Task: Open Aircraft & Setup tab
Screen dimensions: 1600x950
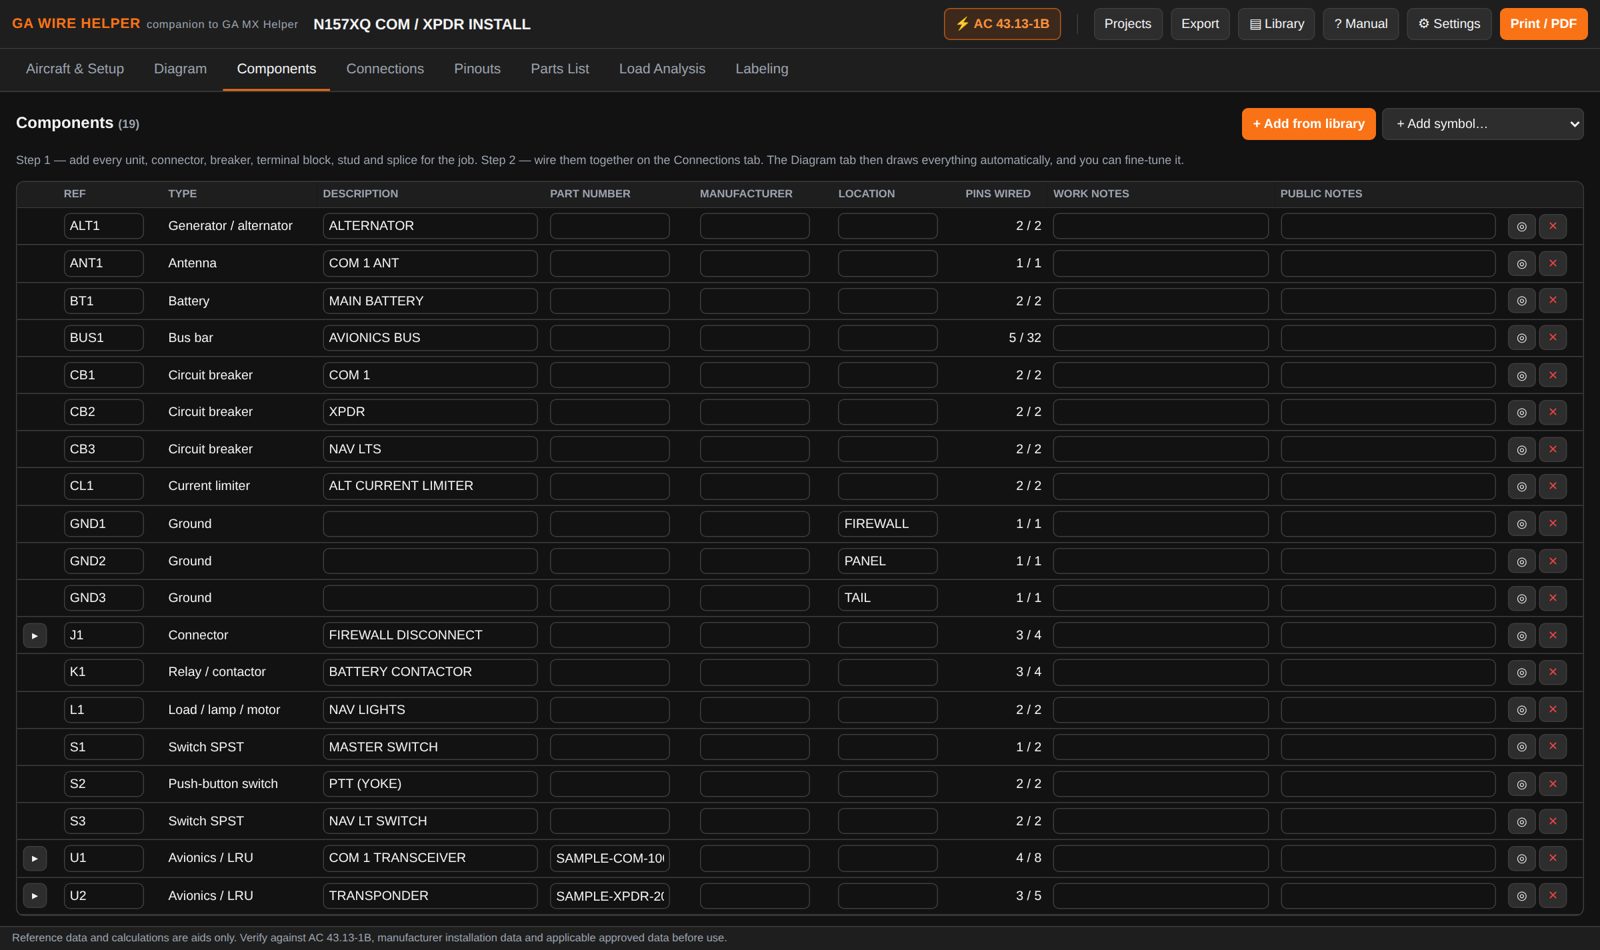Action: click(75, 69)
